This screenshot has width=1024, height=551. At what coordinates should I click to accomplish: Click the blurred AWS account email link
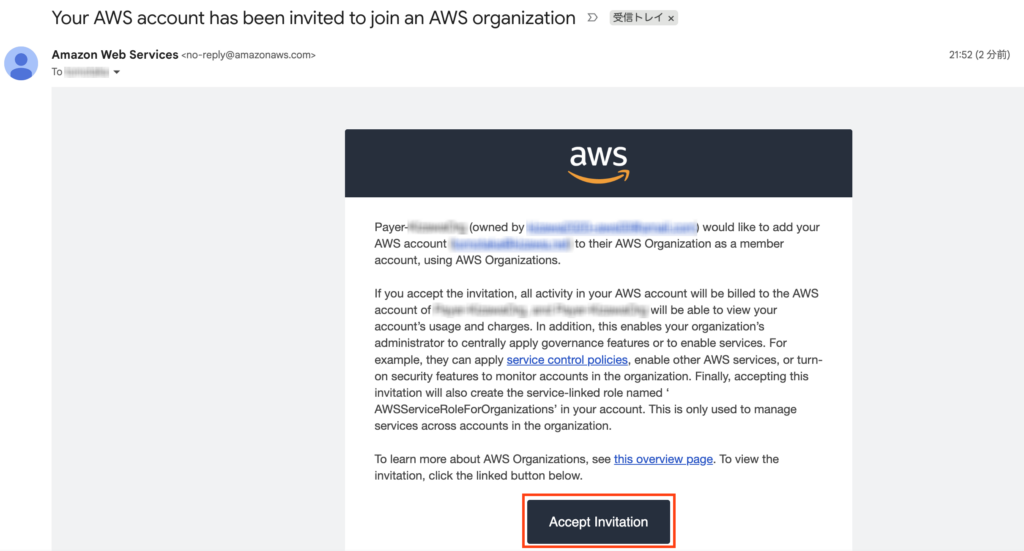click(510, 244)
